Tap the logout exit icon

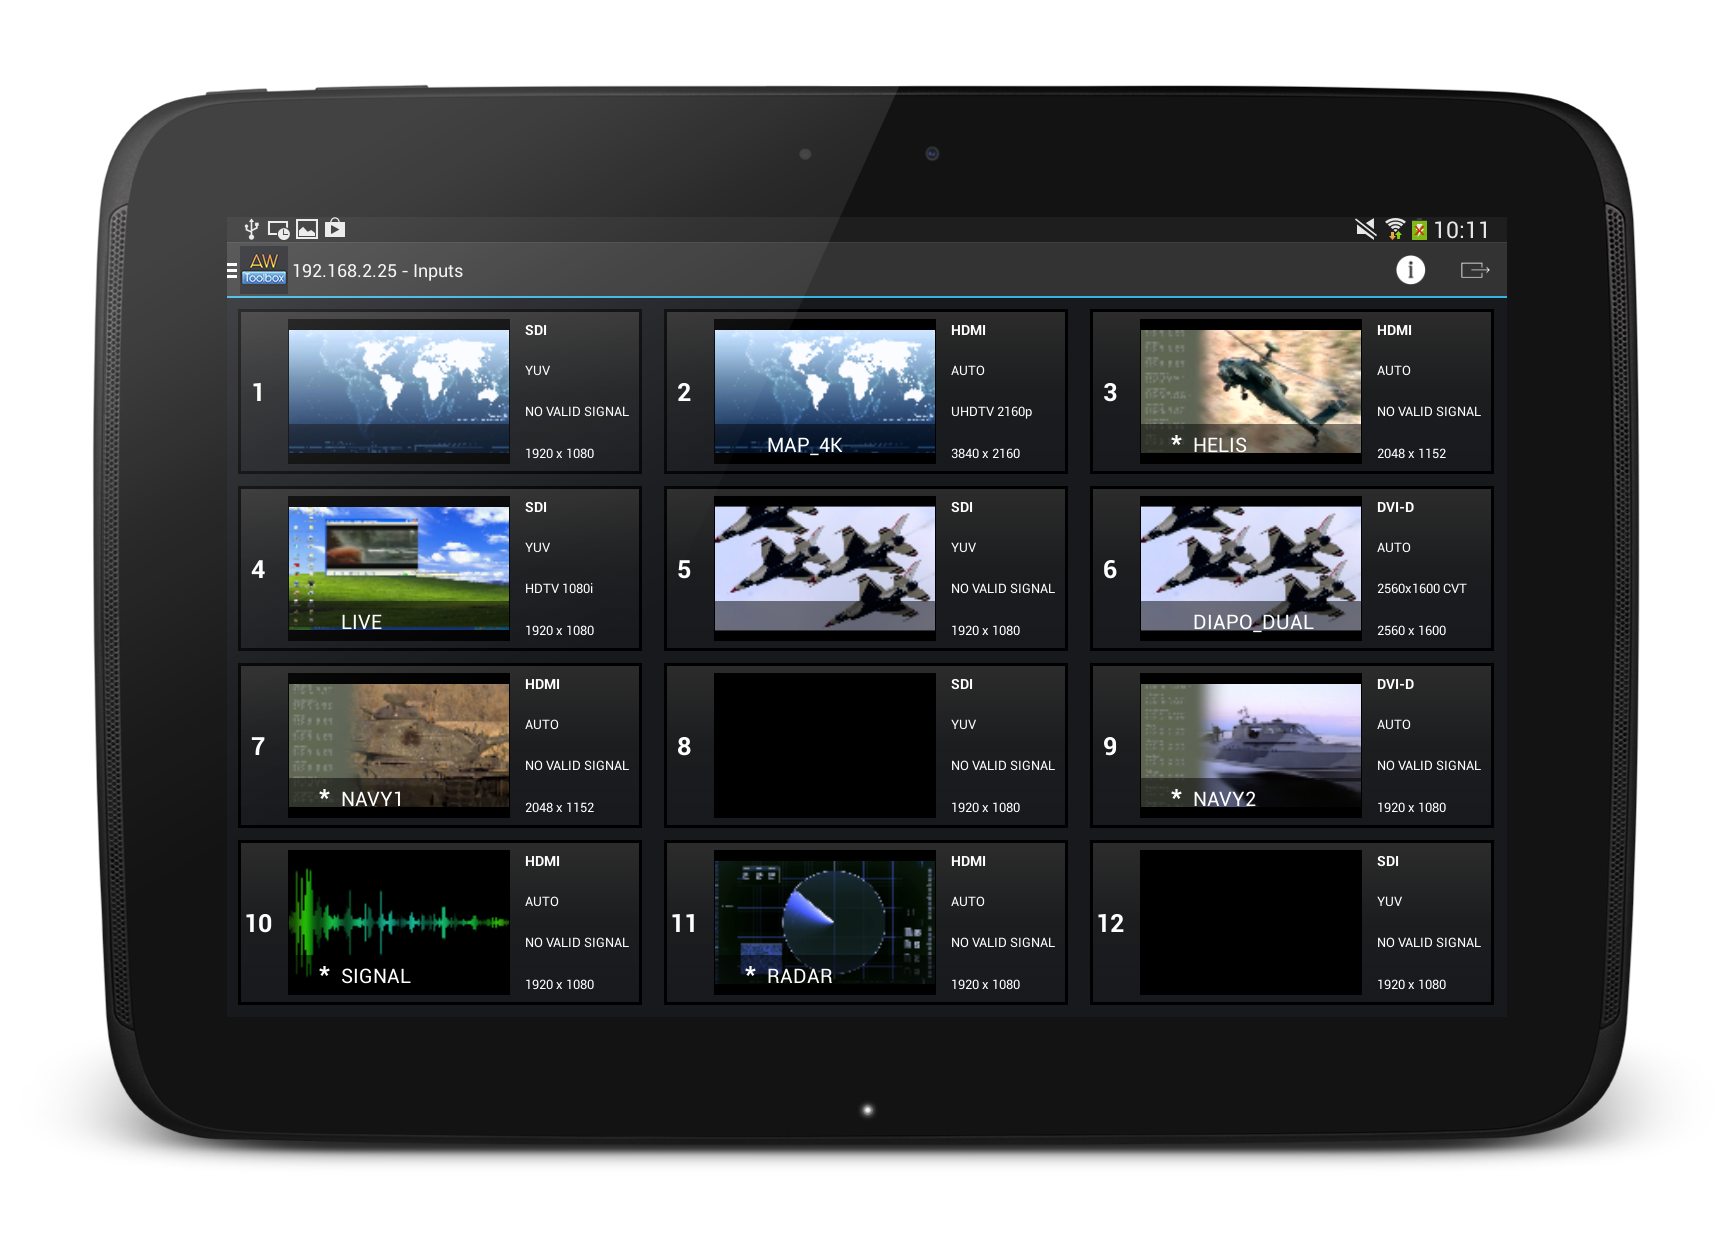(x=1475, y=270)
